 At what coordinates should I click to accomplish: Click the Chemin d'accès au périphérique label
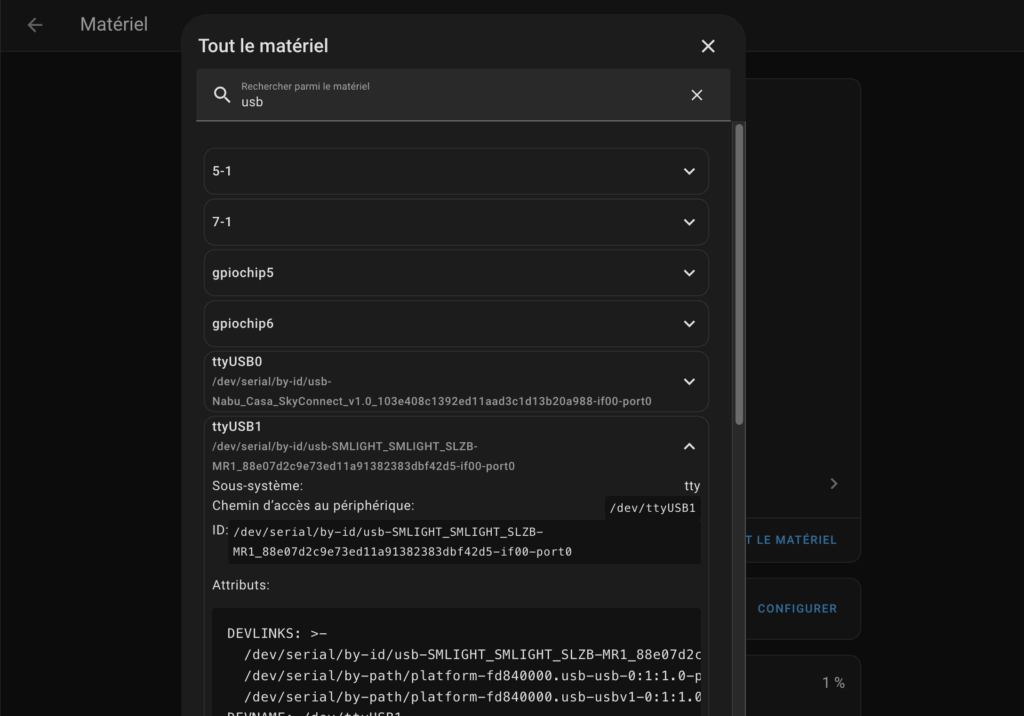[x=313, y=506]
